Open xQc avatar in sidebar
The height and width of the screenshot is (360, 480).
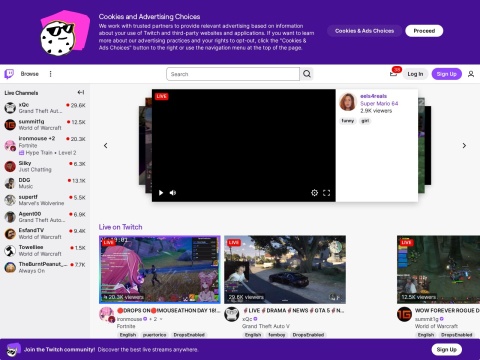10,108
